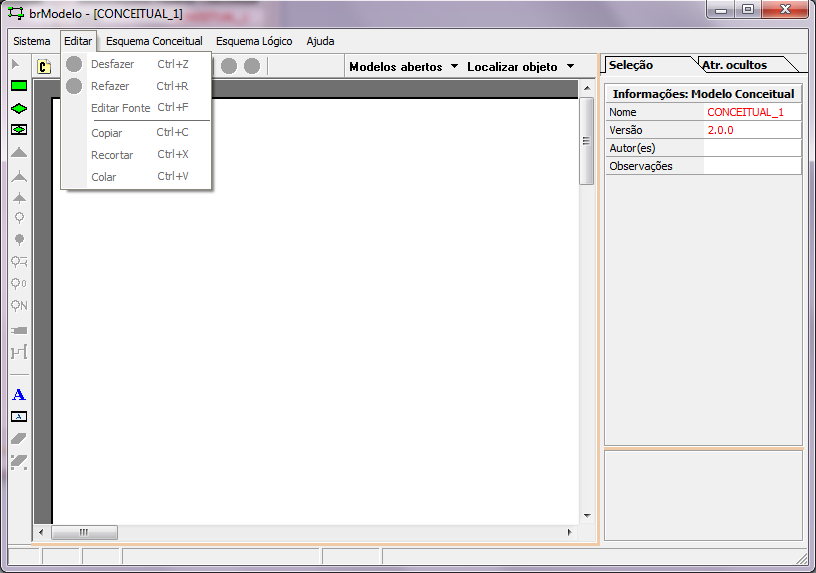Select the green Entity rectangle tool
The width and height of the screenshot is (816, 573).
click(x=19, y=86)
